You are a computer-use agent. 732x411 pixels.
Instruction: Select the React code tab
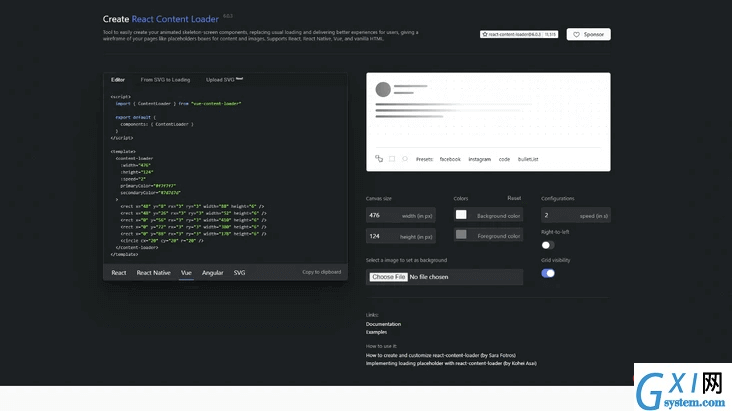coord(119,273)
